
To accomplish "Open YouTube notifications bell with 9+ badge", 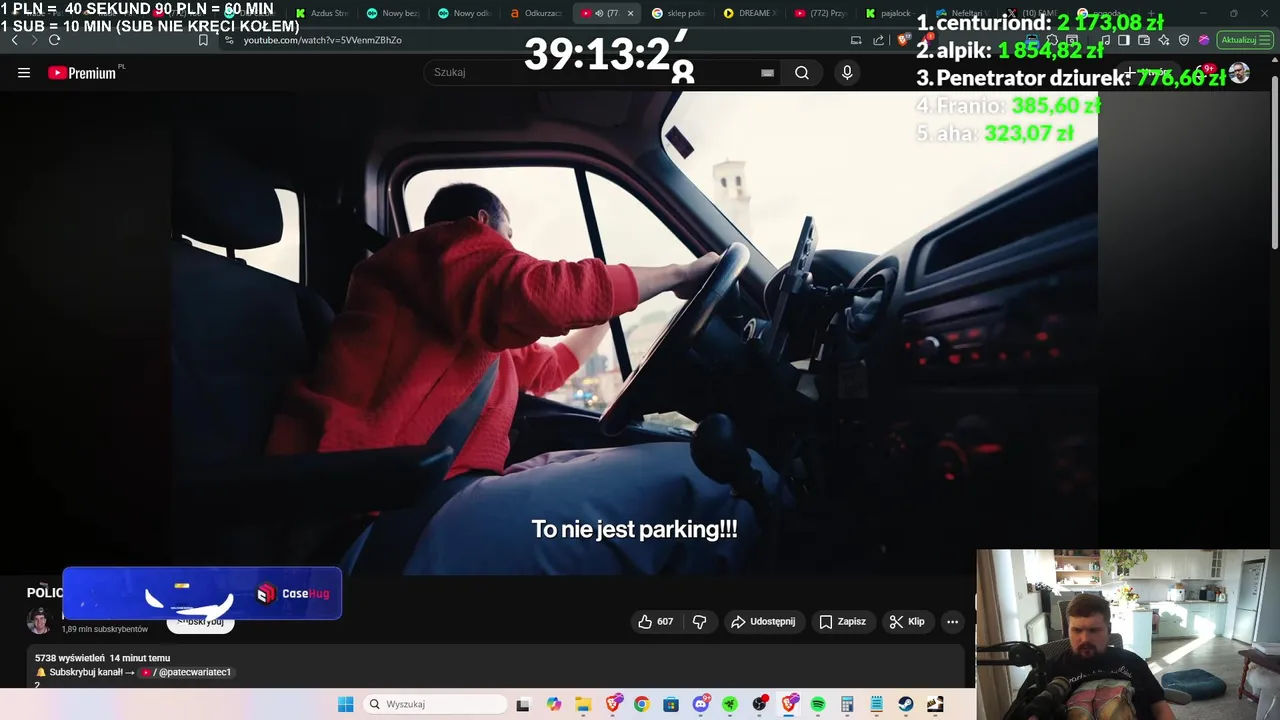I will [x=1204, y=72].
